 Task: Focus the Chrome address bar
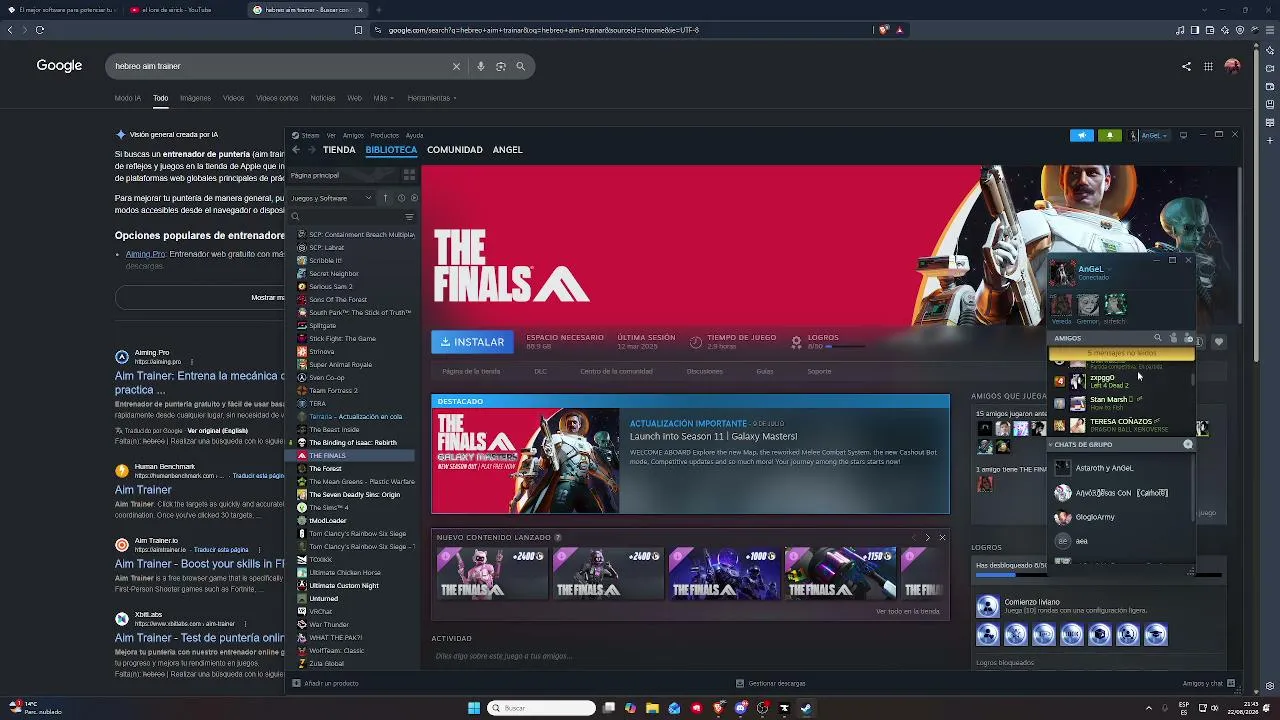pyautogui.click(x=620, y=30)
